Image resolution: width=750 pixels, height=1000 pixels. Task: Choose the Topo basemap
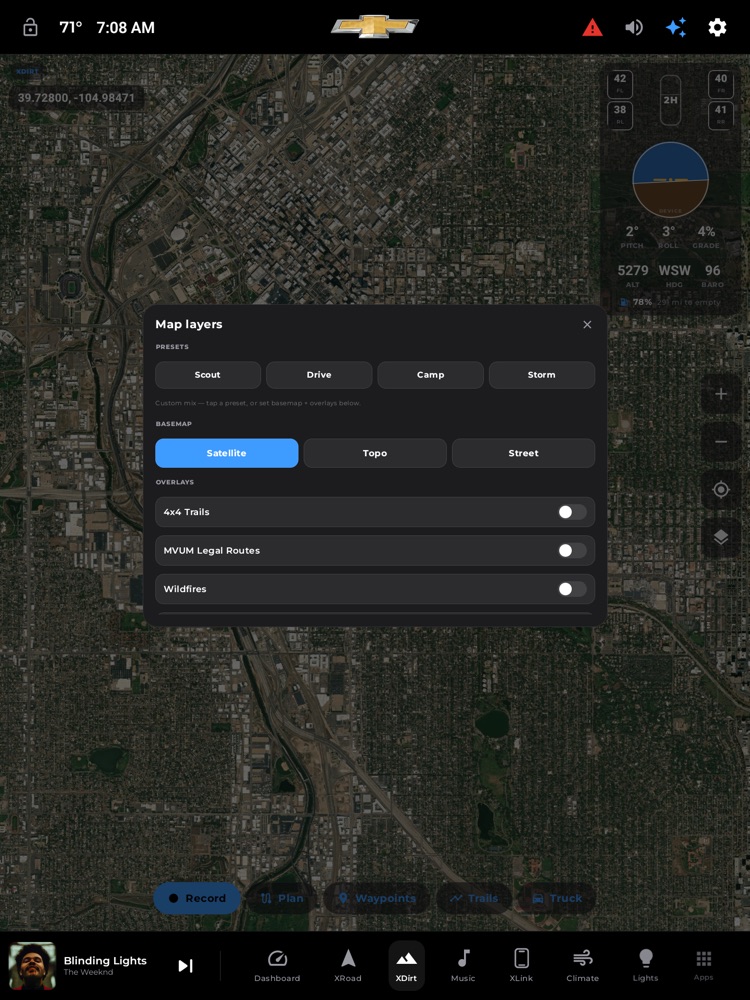tap(375, 453)
